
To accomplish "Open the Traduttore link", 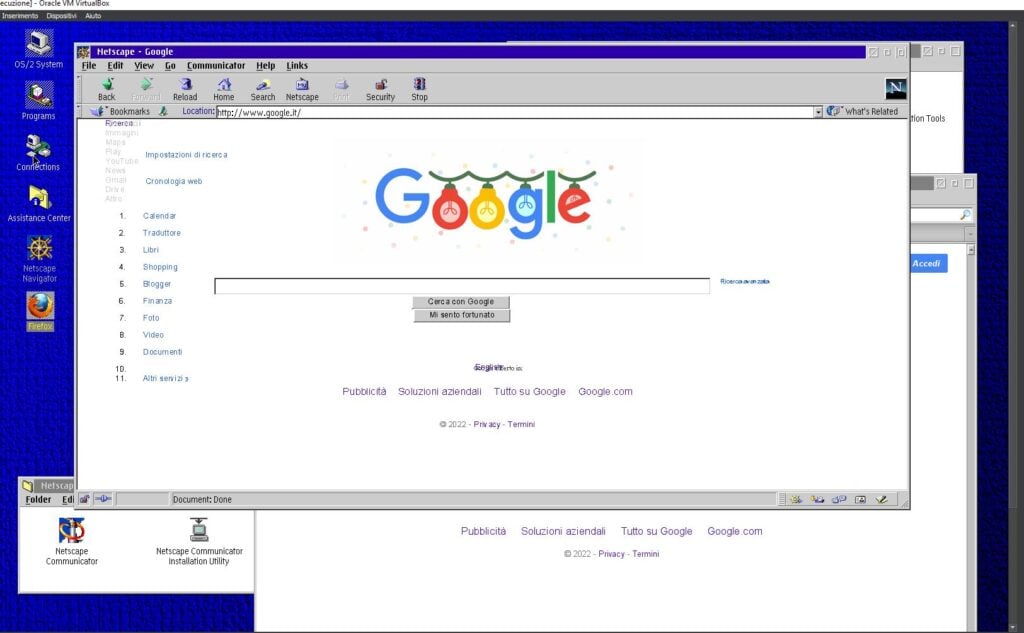I will (162, 233).
